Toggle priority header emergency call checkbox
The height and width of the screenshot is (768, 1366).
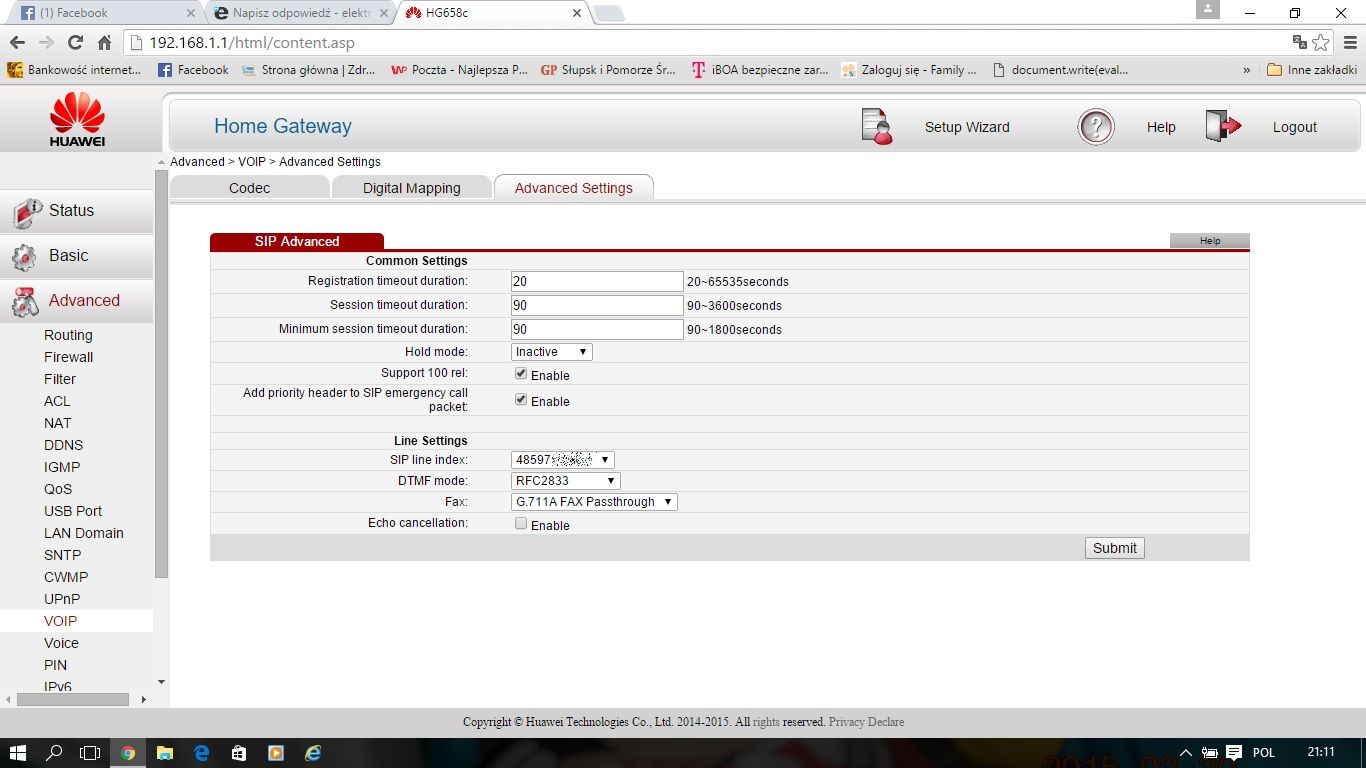[x=521, y=400]
